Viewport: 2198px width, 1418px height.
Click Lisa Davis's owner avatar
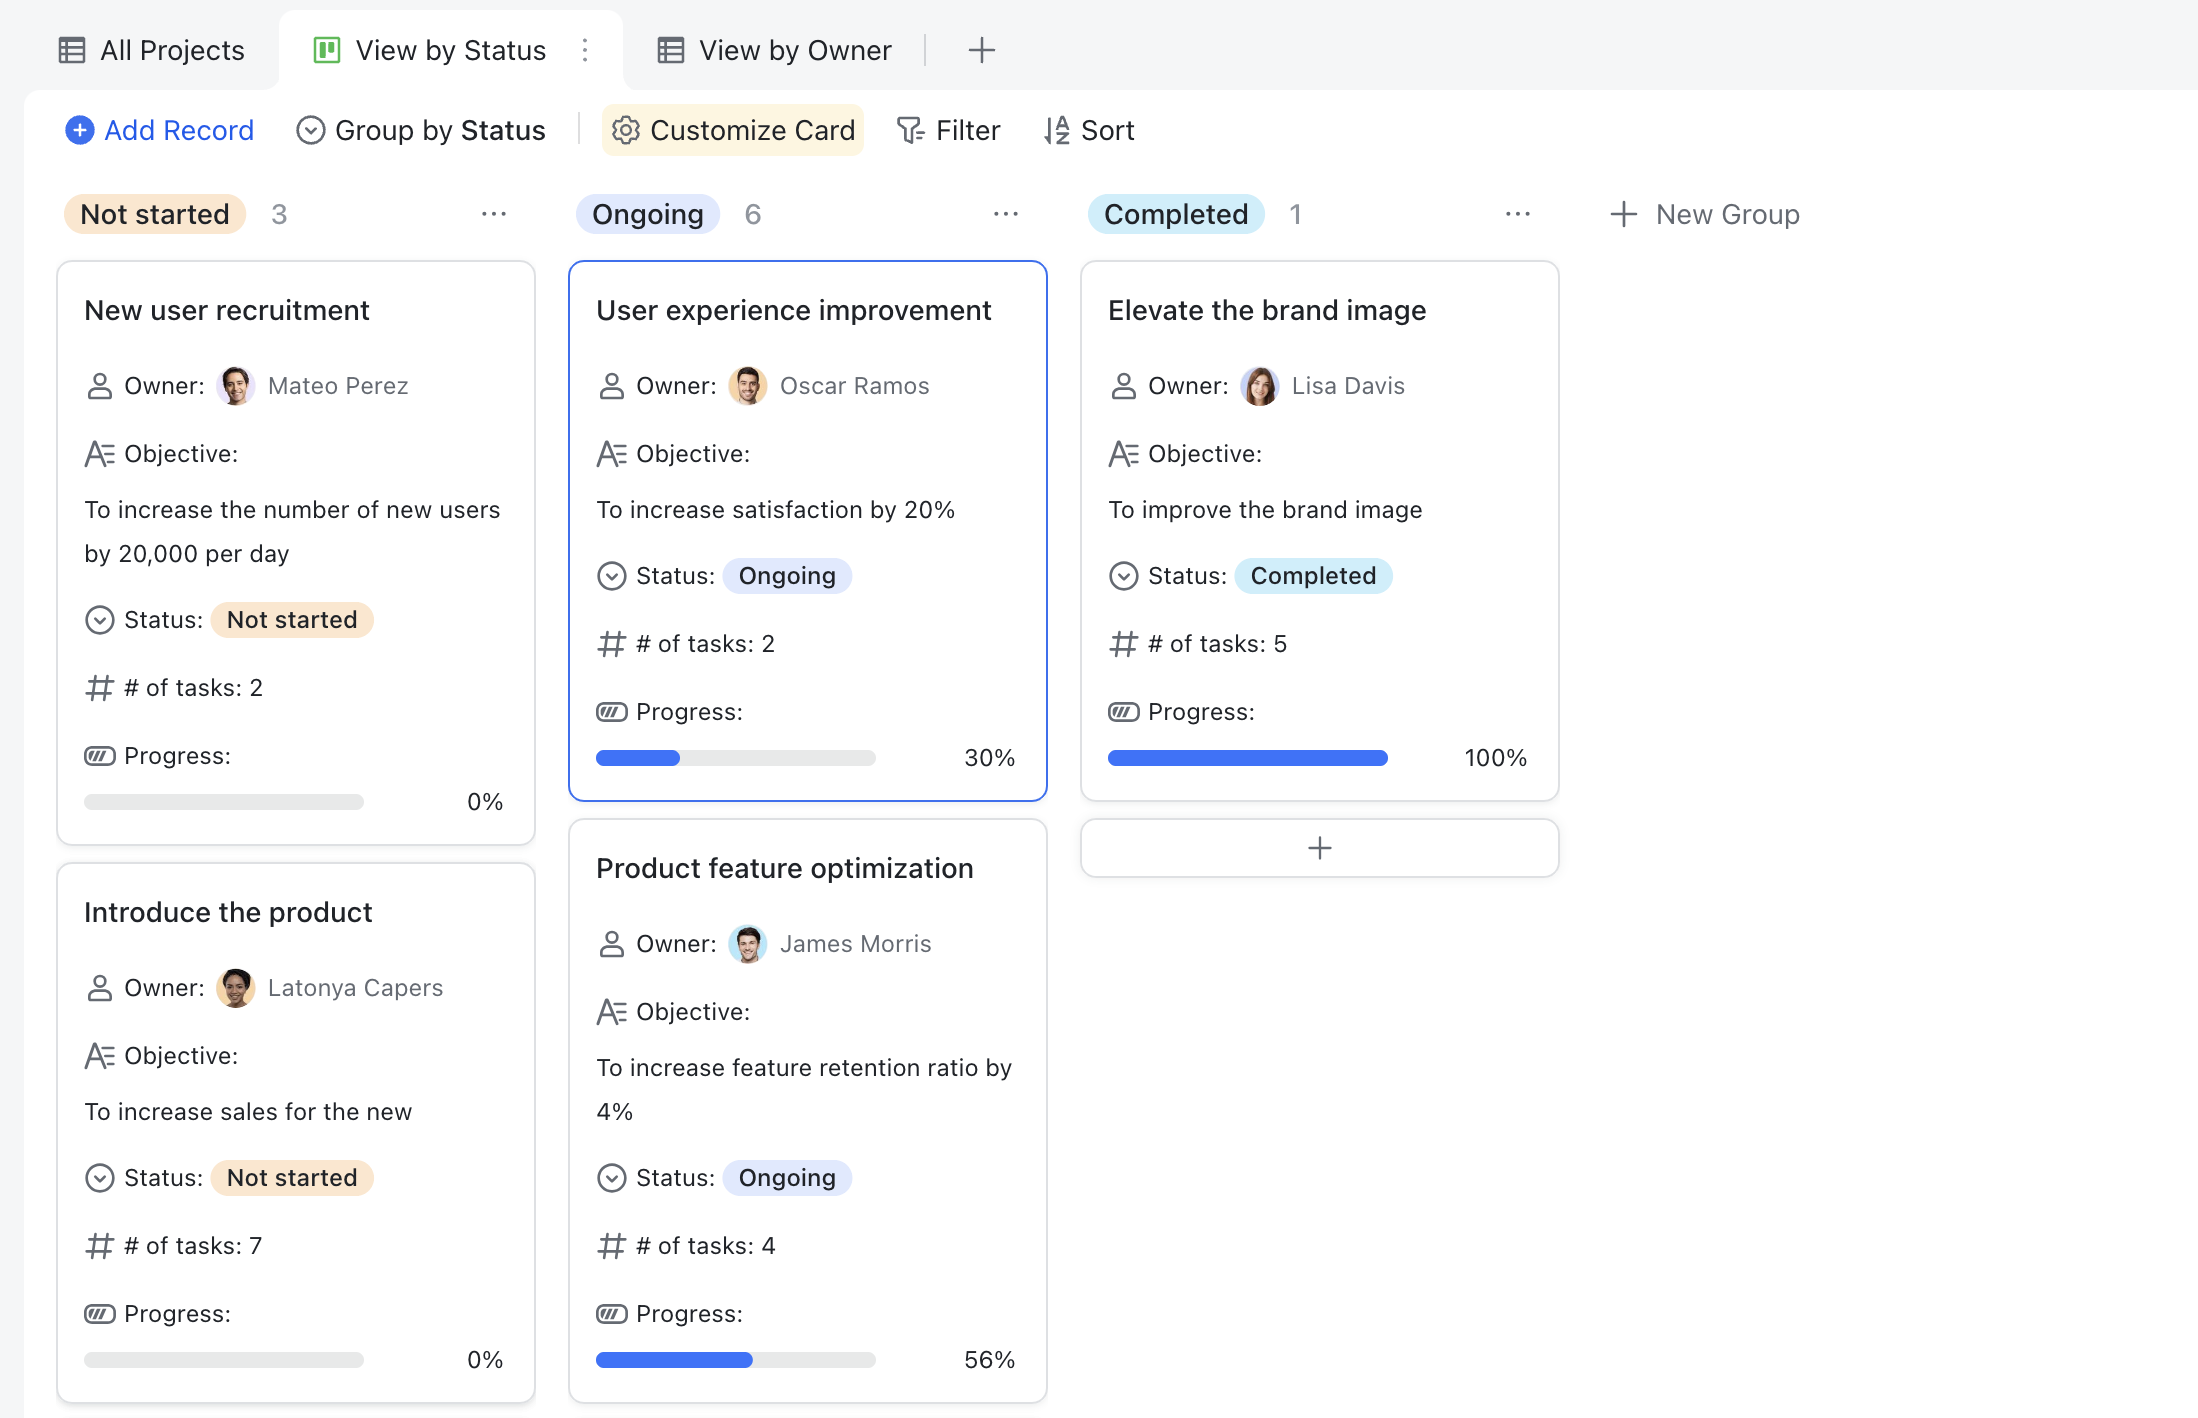click(1261, 386)
